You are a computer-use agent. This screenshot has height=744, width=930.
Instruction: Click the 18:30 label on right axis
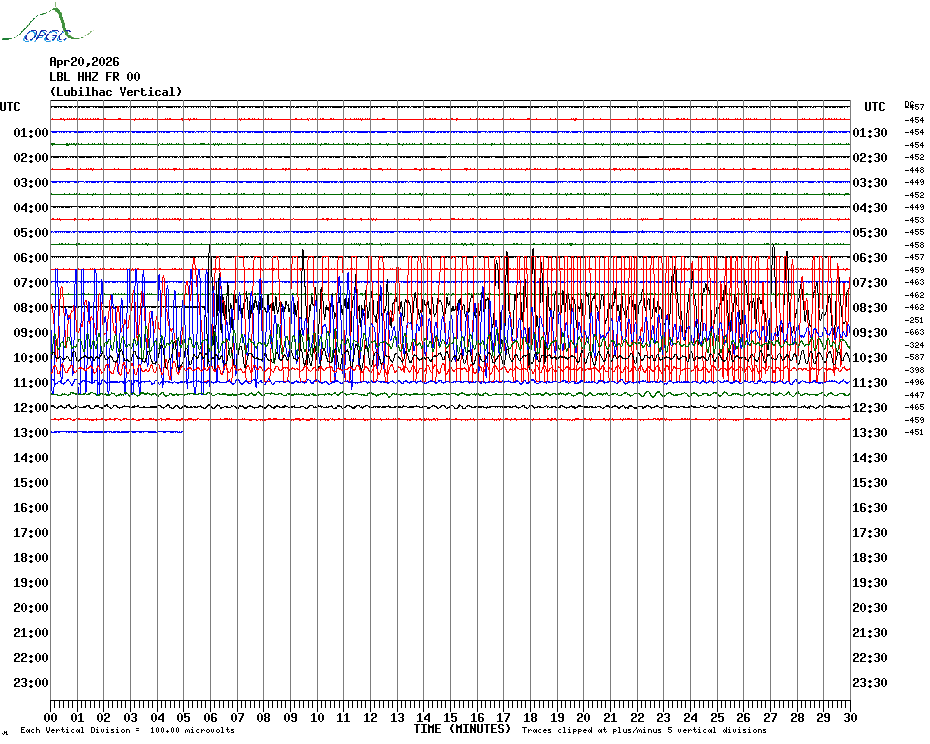[869, 558]
